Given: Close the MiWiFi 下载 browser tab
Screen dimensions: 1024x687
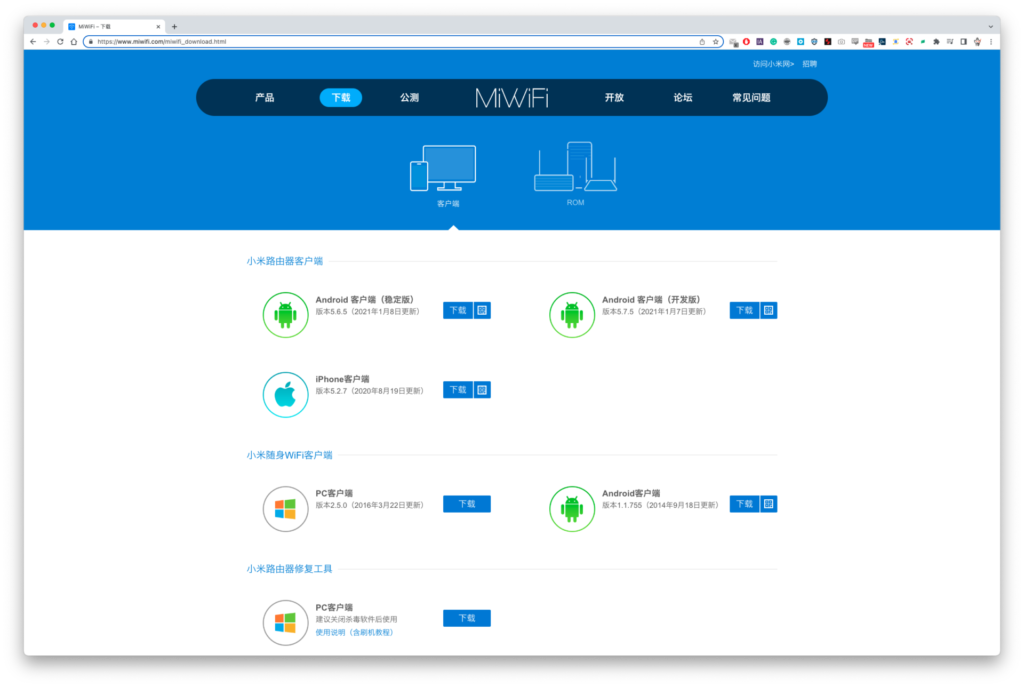Looking at the screenshot, I should (158, 27).
